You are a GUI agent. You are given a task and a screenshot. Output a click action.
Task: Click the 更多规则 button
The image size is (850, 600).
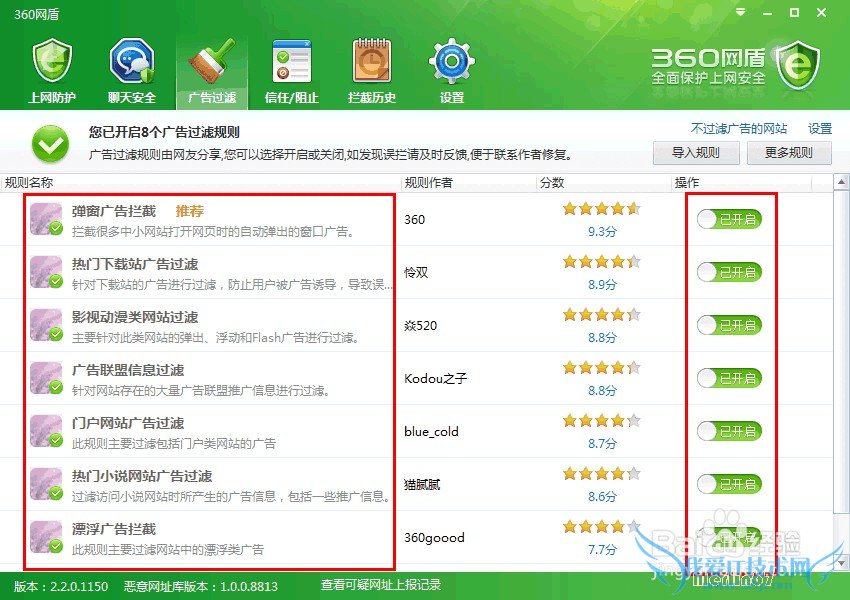click(x=789, y=153)
